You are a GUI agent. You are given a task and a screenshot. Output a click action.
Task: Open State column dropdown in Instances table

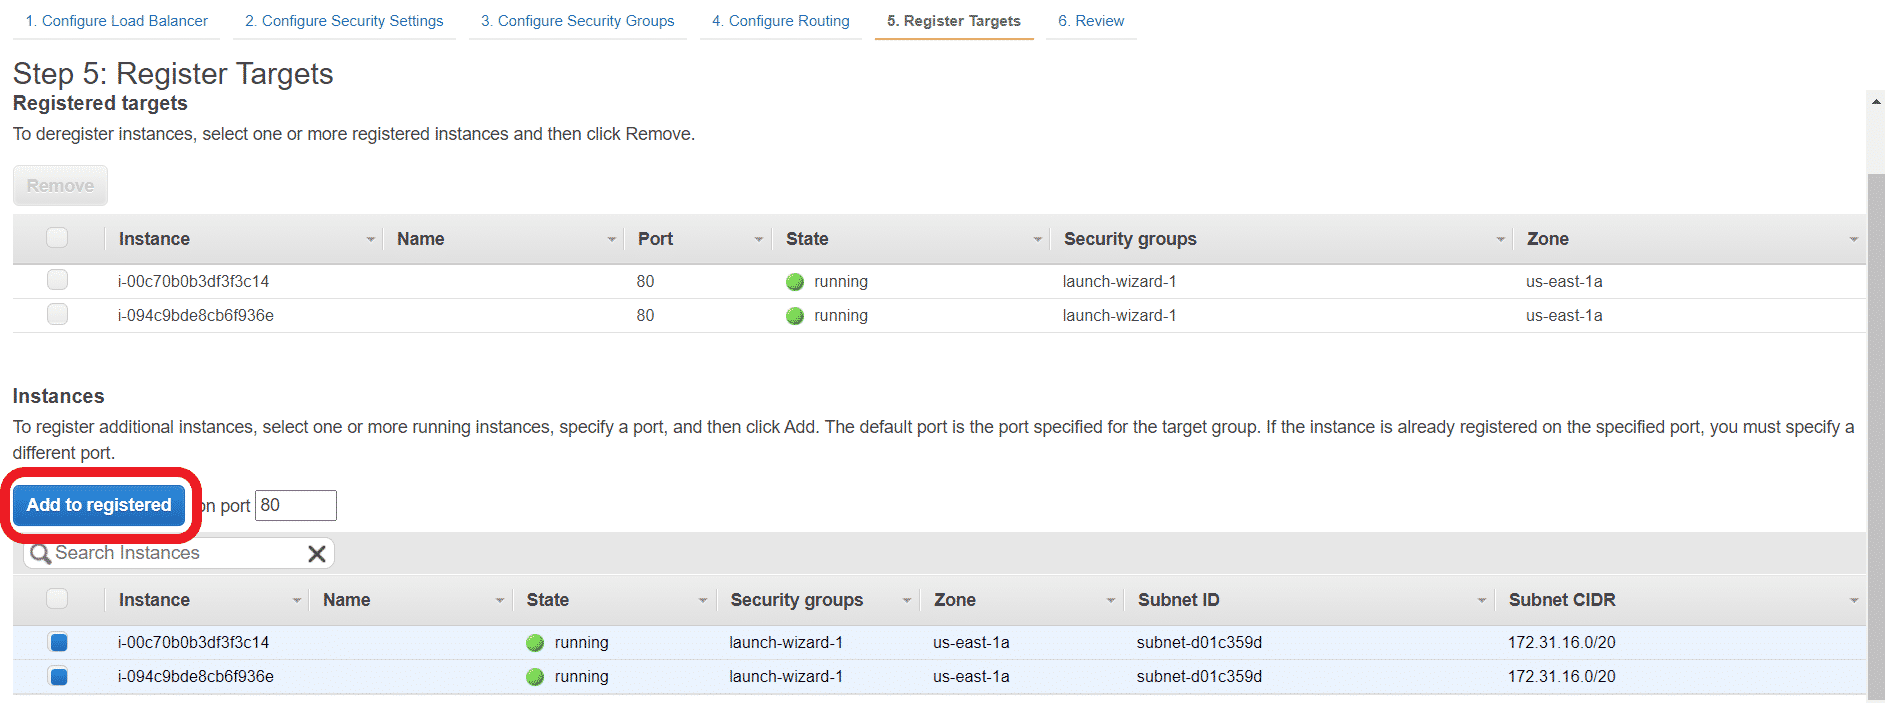coord(703,601)
